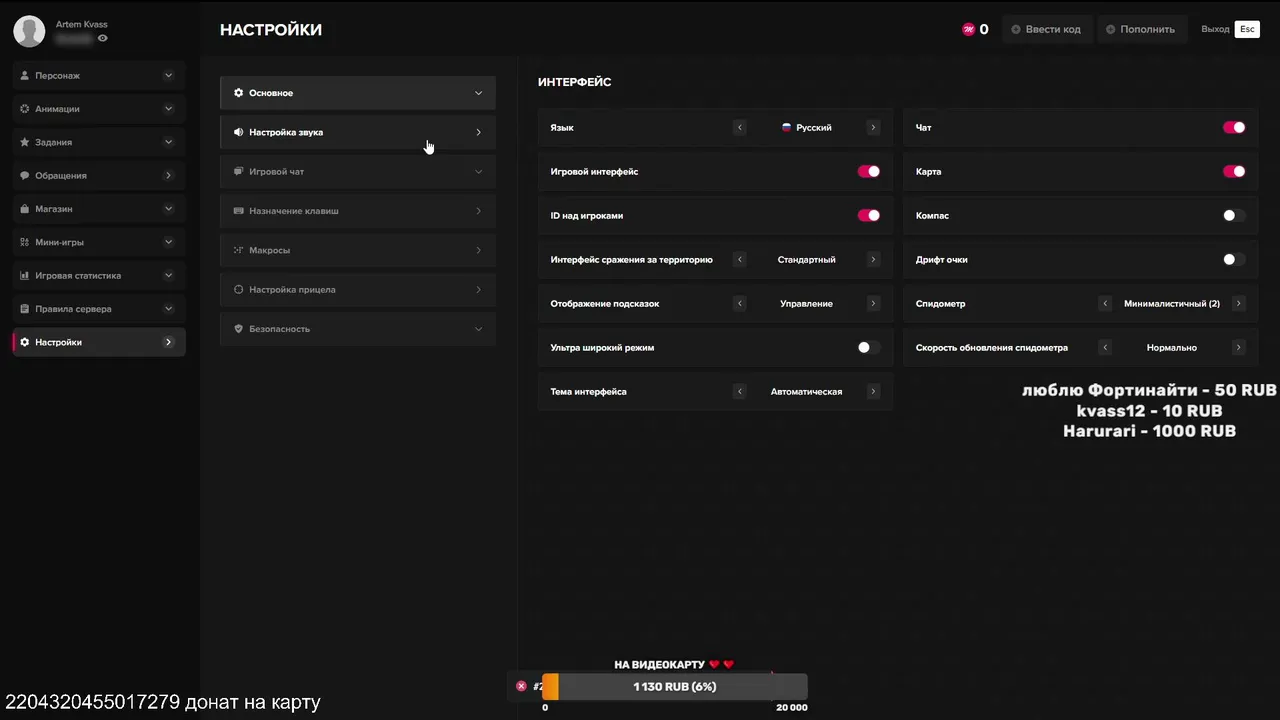Click the chat icon beside Игровой чат

coord(239,171)
